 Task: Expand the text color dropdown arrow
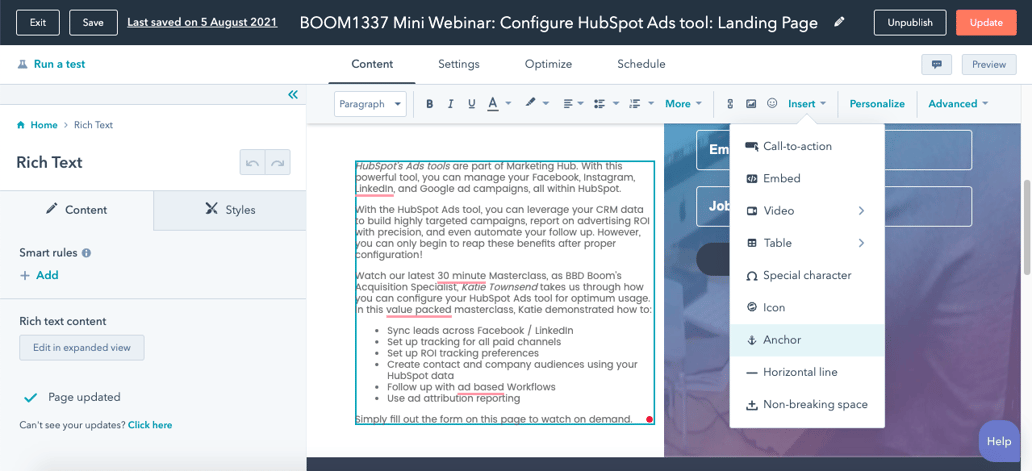[x=509, y=103]
